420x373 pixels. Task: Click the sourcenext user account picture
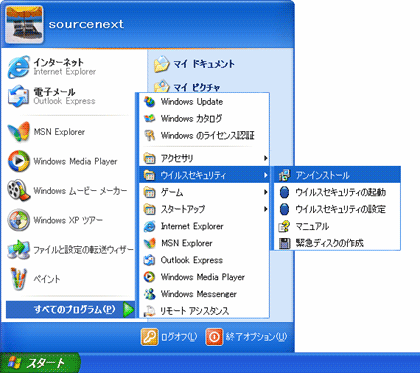24,24
